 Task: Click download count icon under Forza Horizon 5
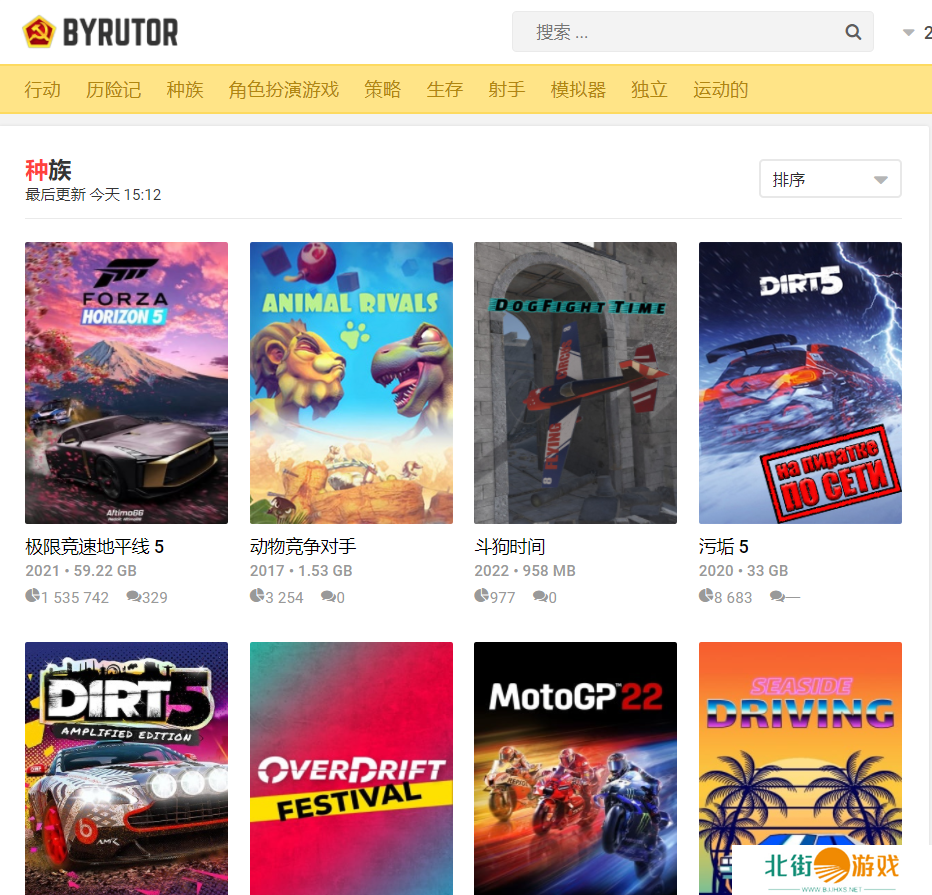click(x=32, y=597)
